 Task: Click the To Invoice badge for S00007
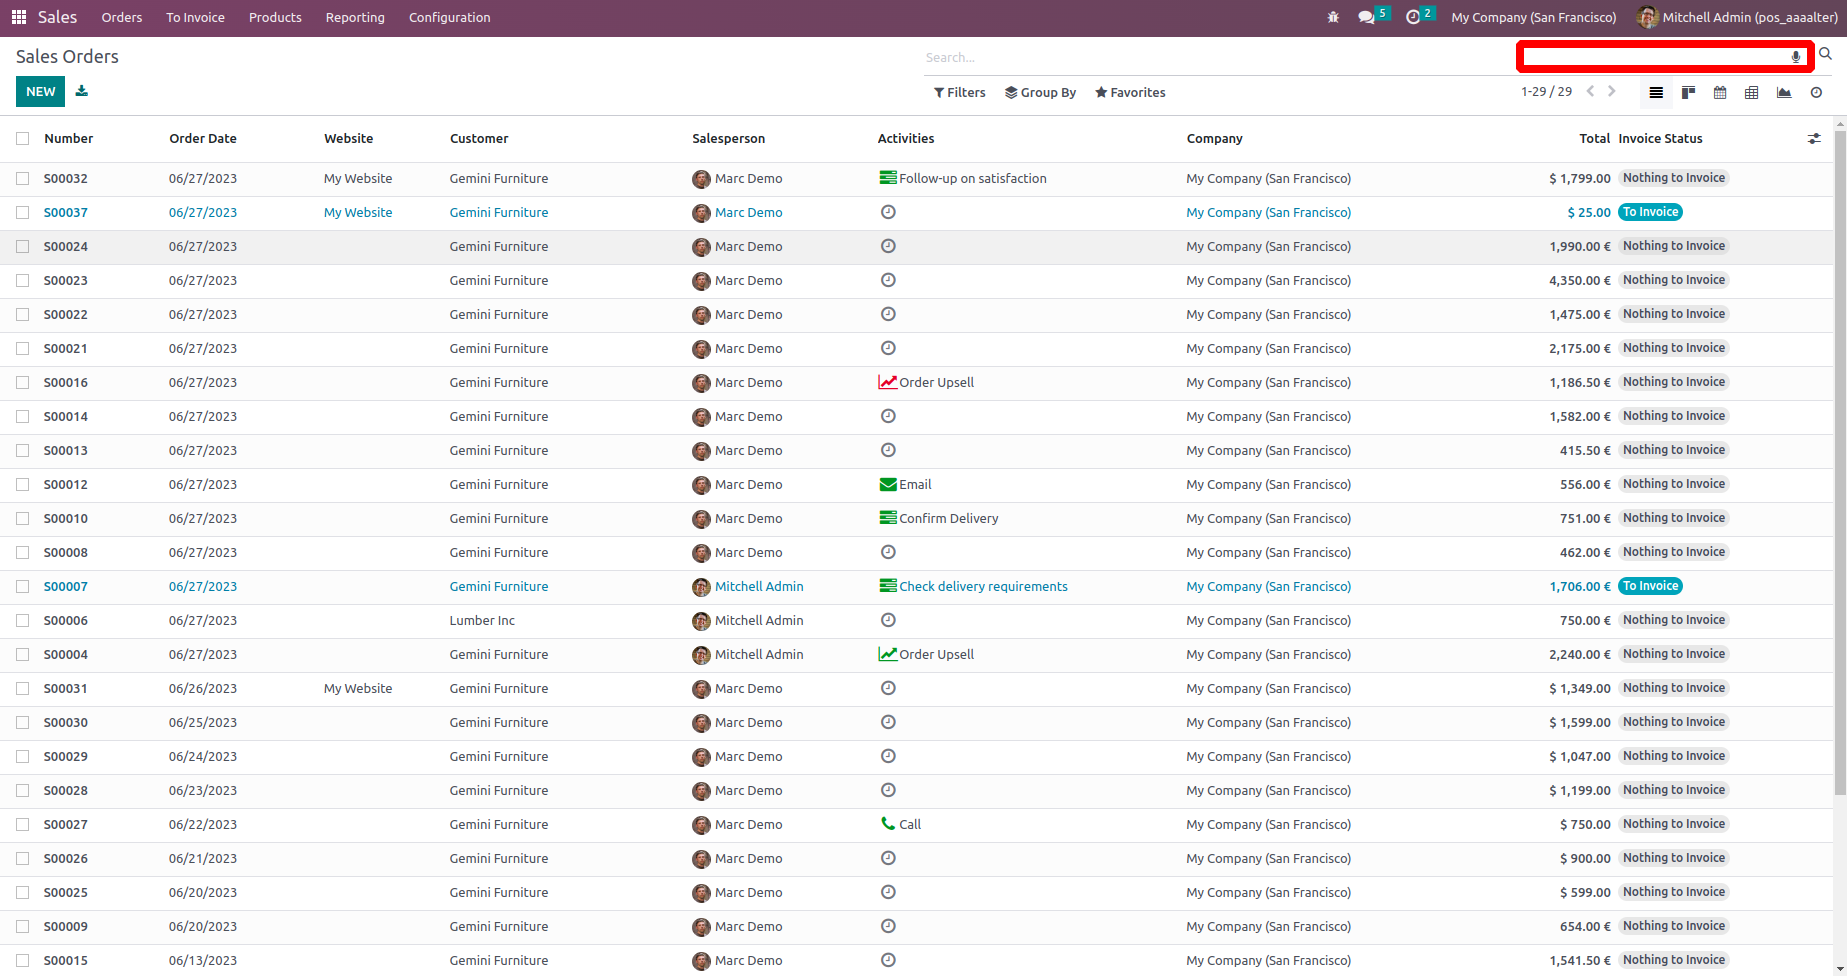point(1650,586)
